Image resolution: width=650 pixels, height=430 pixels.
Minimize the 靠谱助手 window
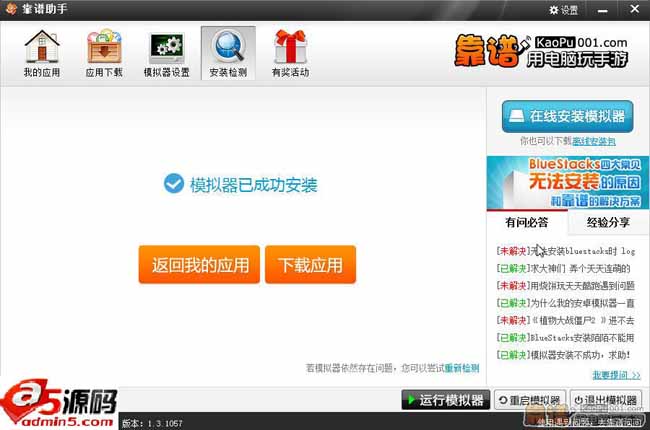tap(602, 10)
